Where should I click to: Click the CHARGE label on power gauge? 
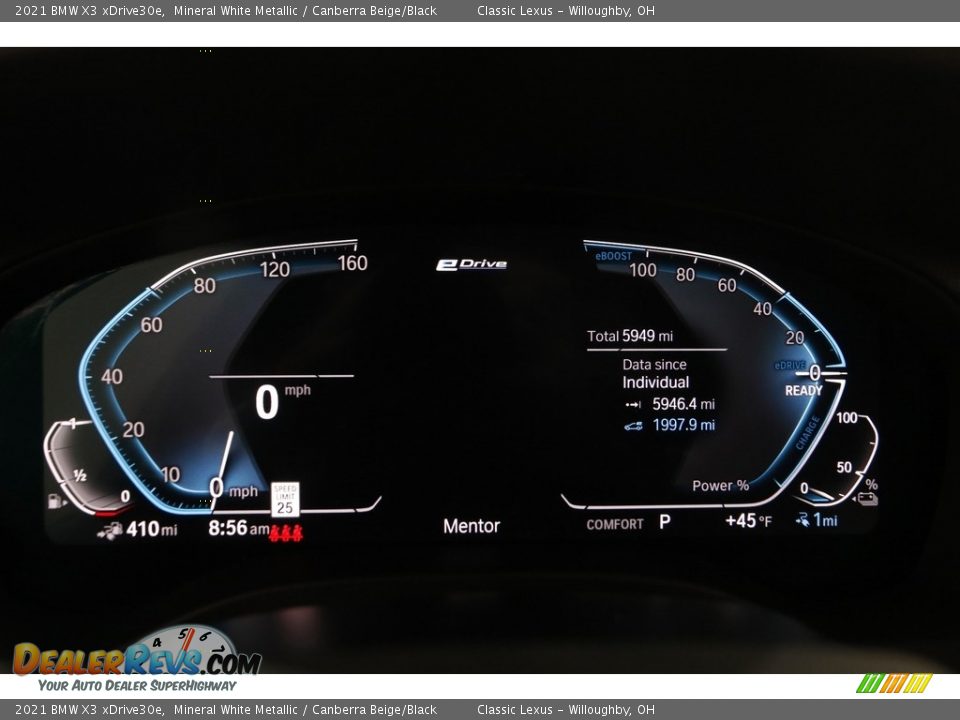(x=808, y=433)
